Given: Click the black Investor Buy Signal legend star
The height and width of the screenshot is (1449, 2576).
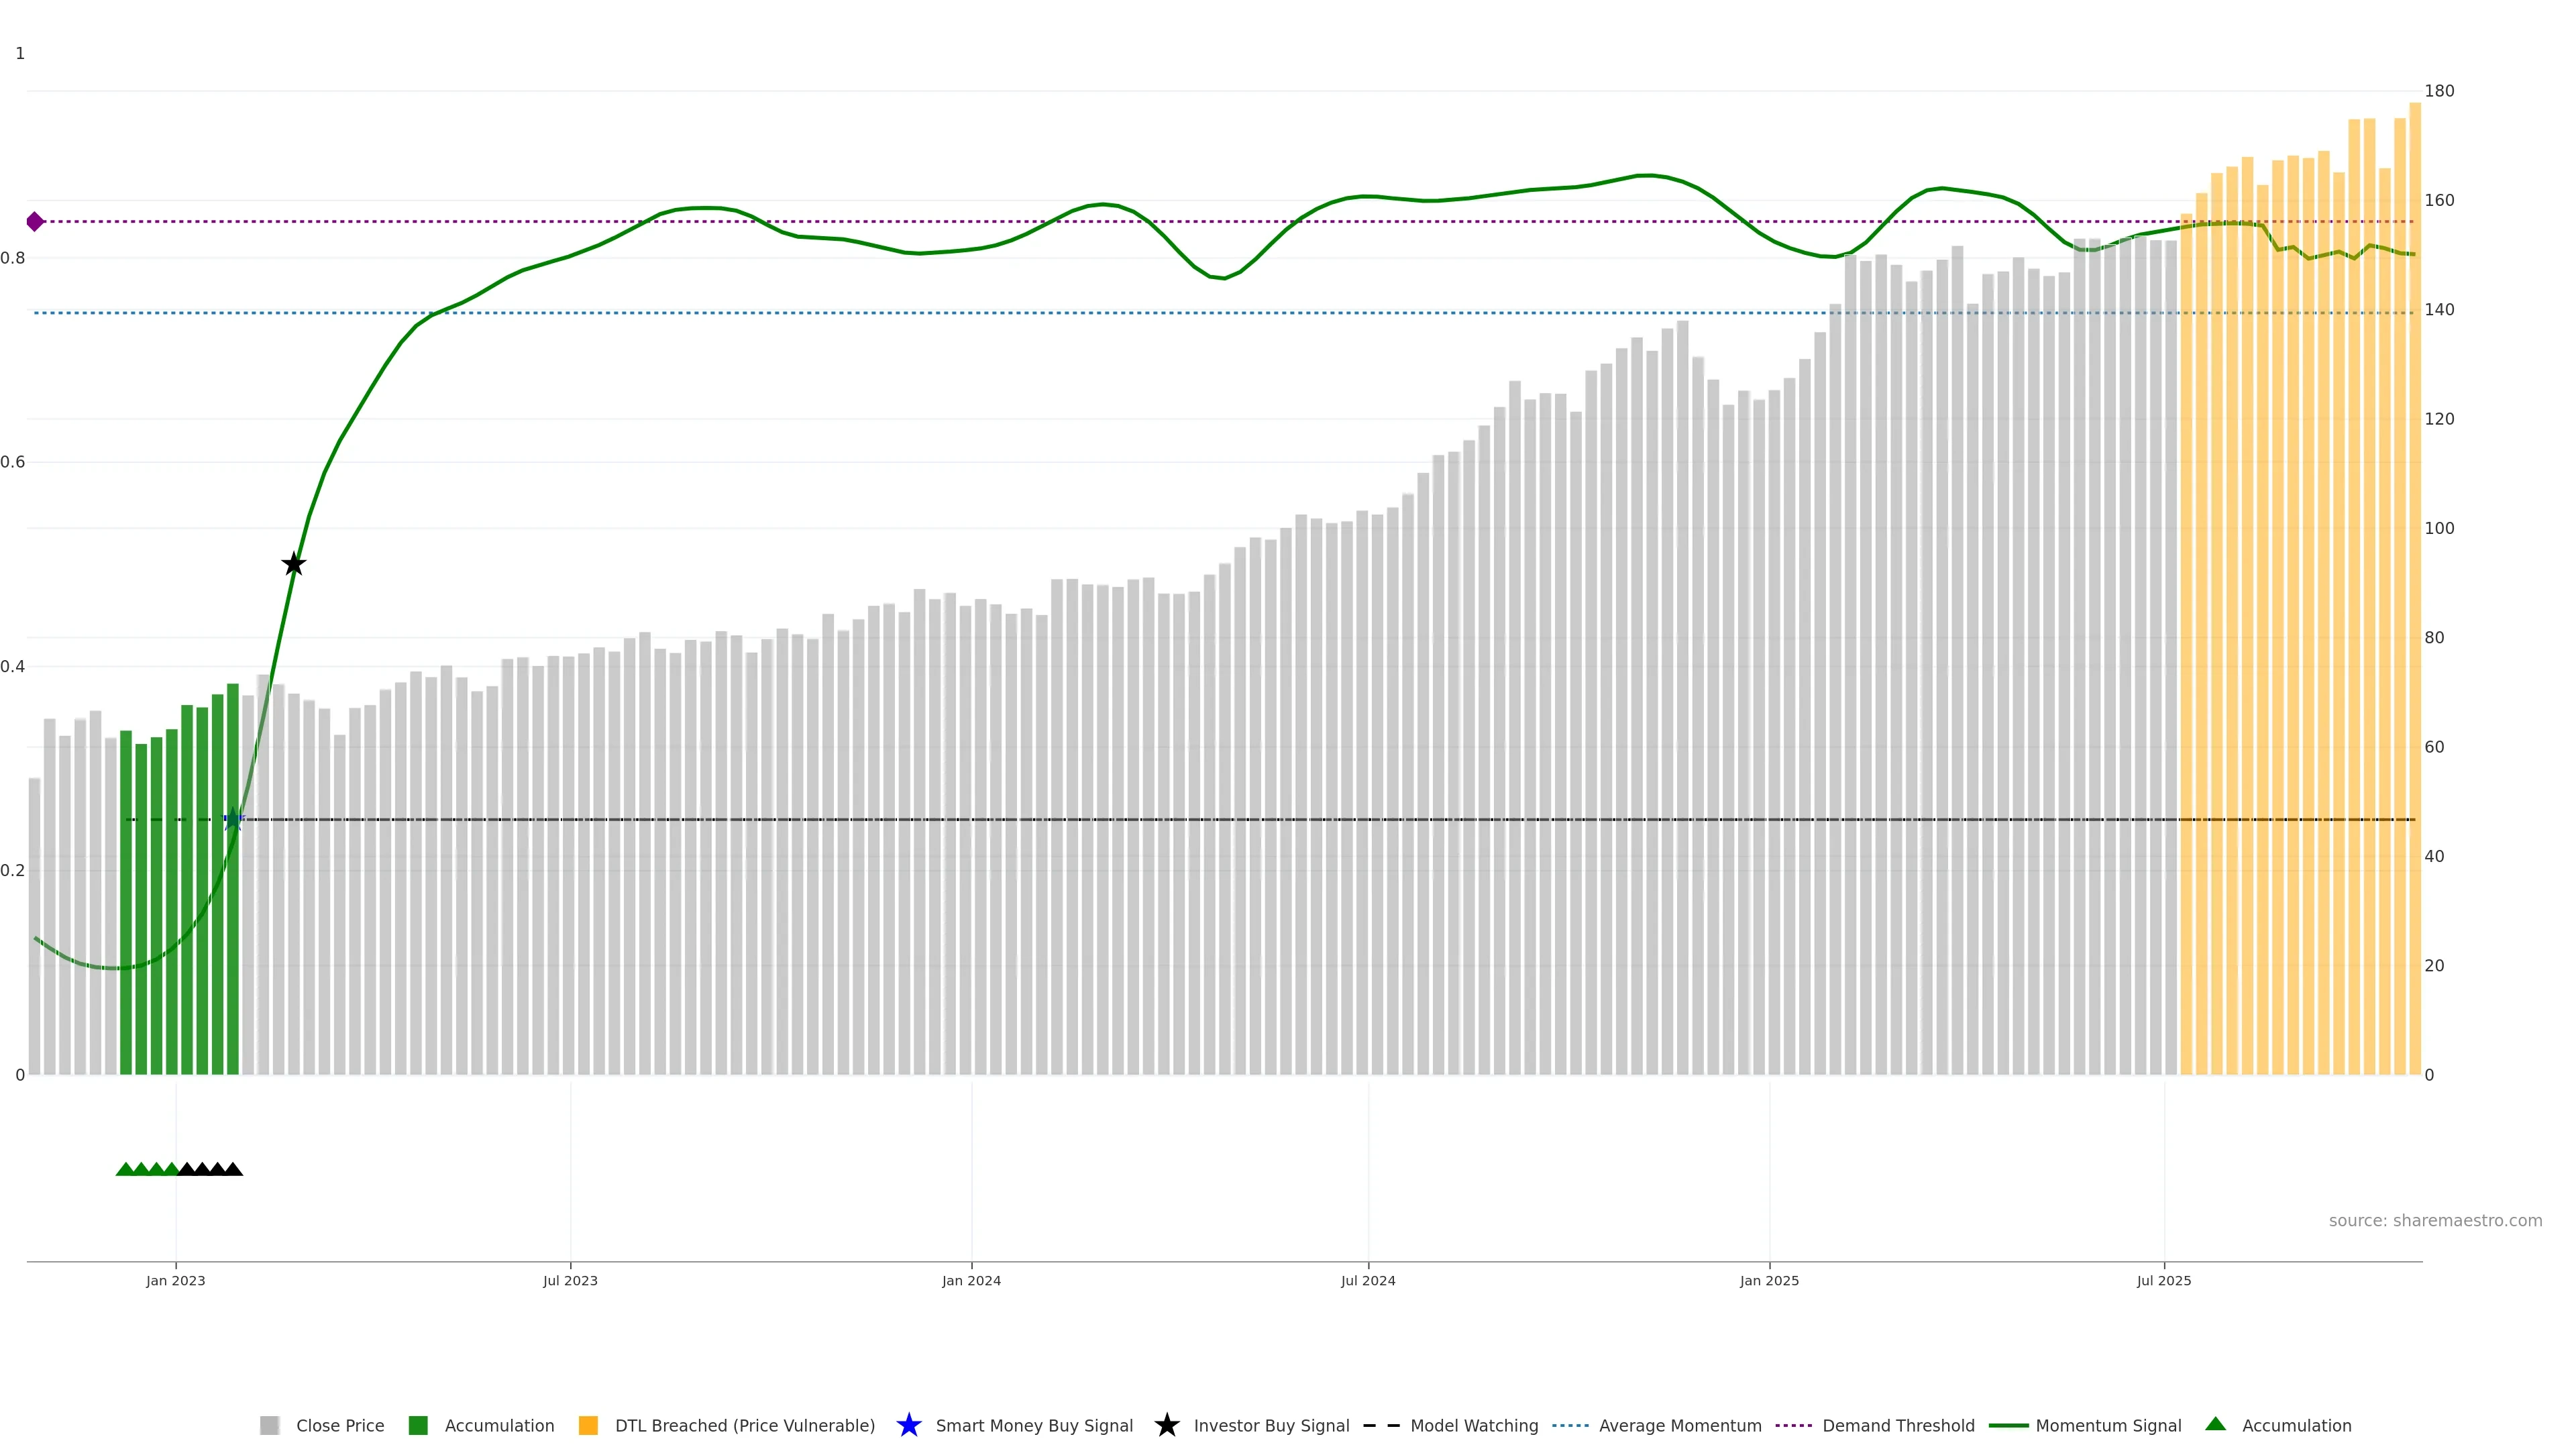Looking at the screenshot, I should (x=1166, y=1425).
